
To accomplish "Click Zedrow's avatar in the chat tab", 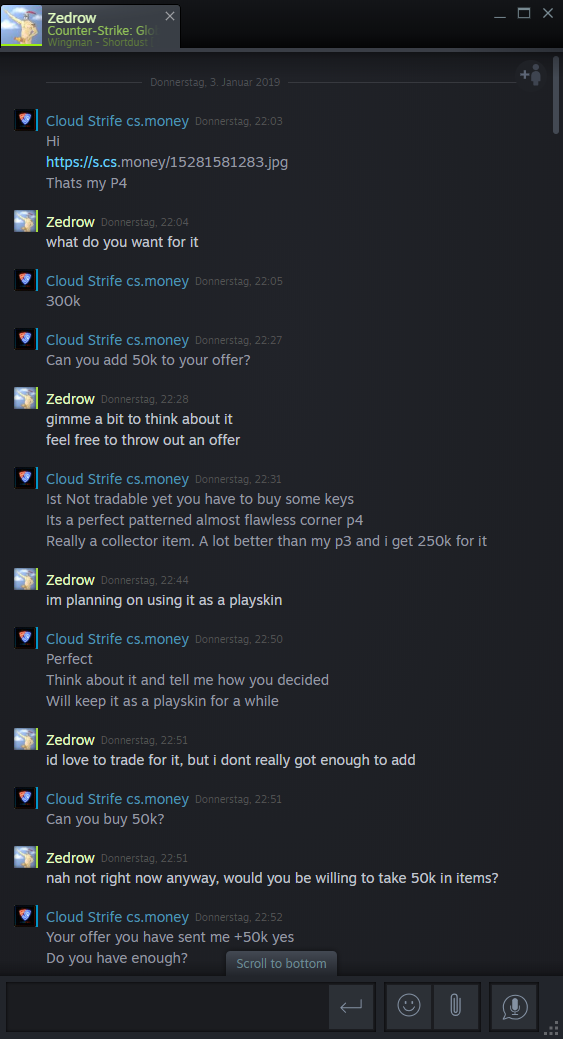I will point(22,26).
